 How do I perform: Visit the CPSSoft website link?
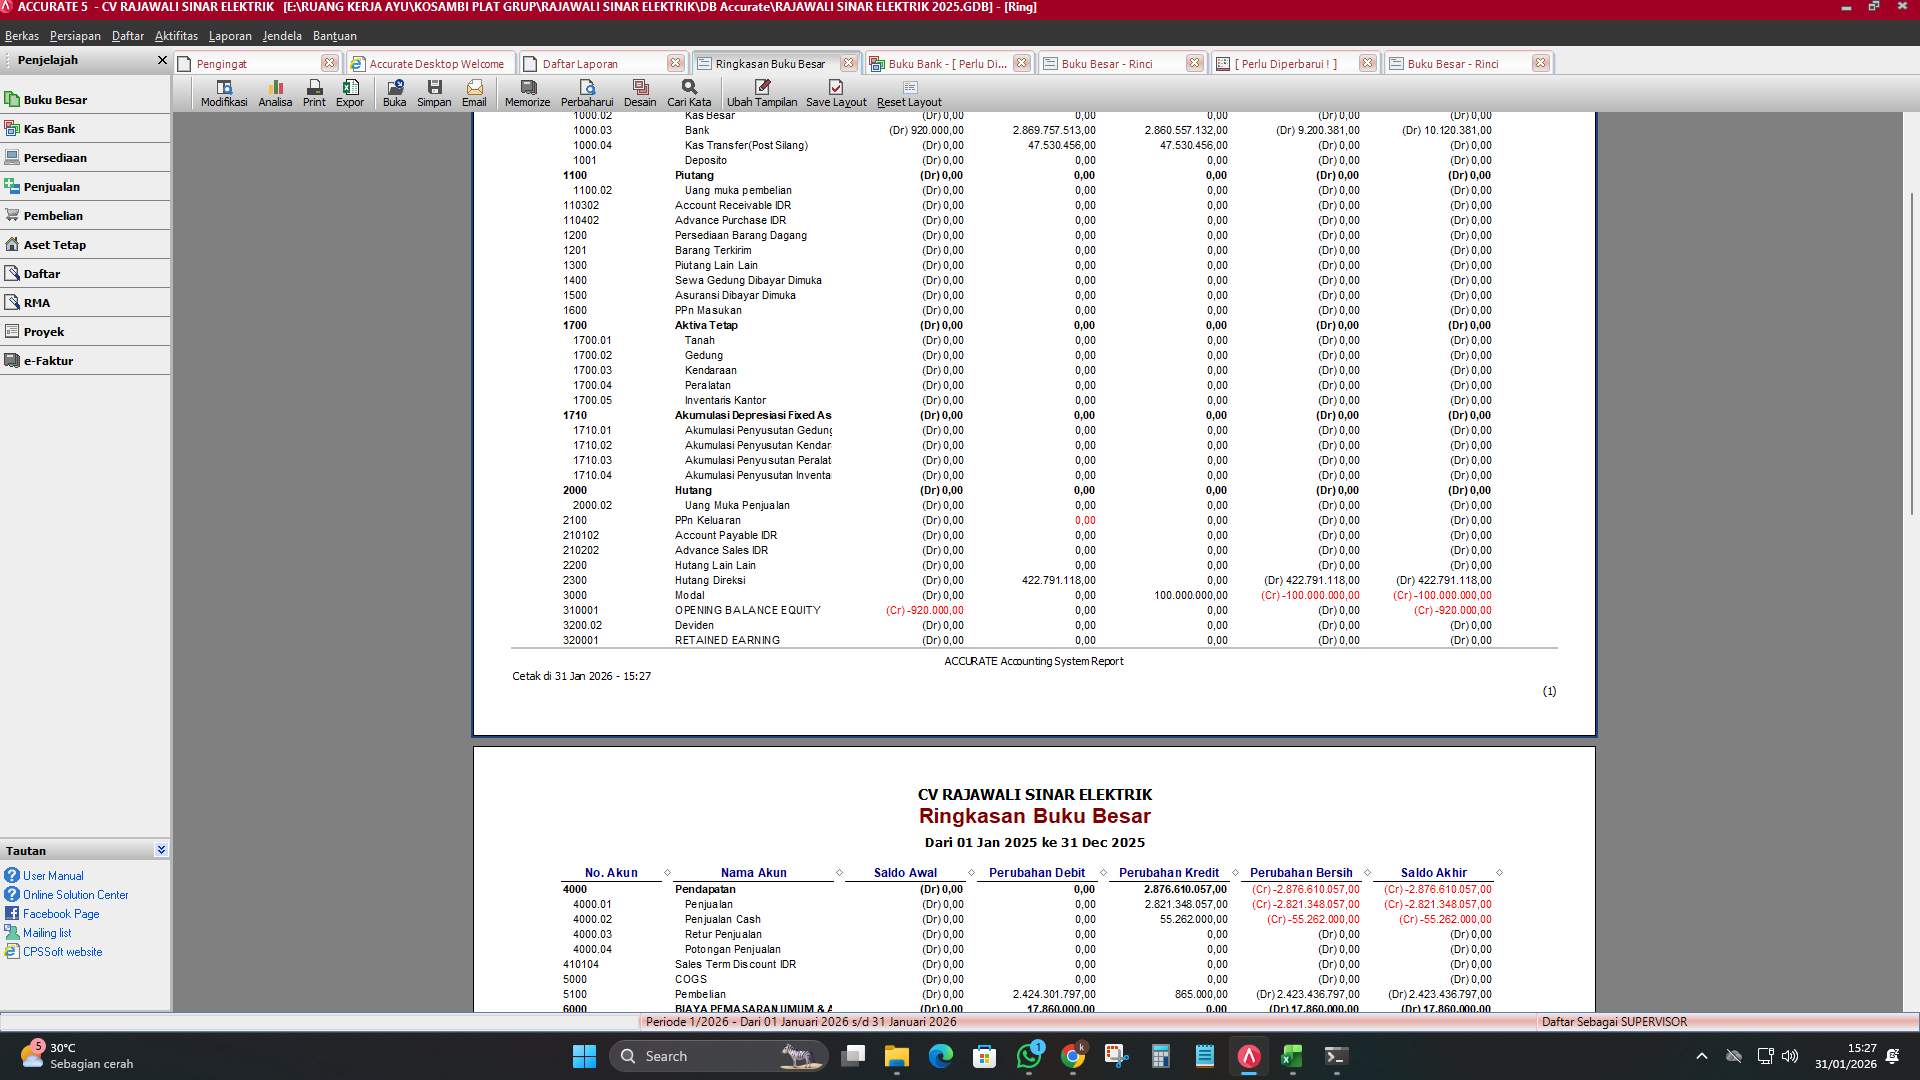pyautogui.click(x=63, y=951)
